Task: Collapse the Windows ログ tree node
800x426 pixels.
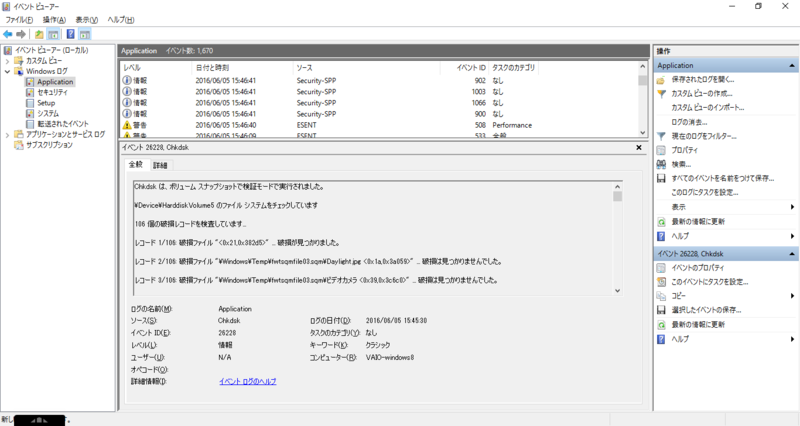Action: [x=7, y=71]
